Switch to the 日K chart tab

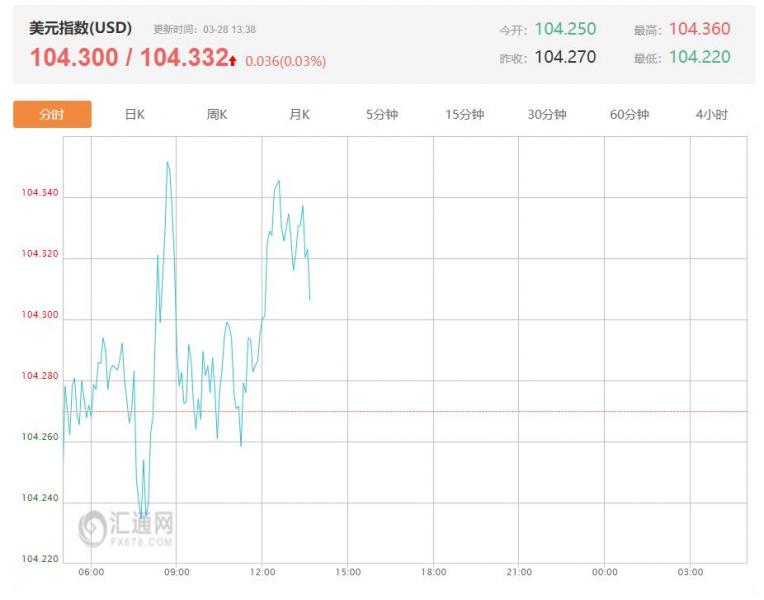(135, 115)
